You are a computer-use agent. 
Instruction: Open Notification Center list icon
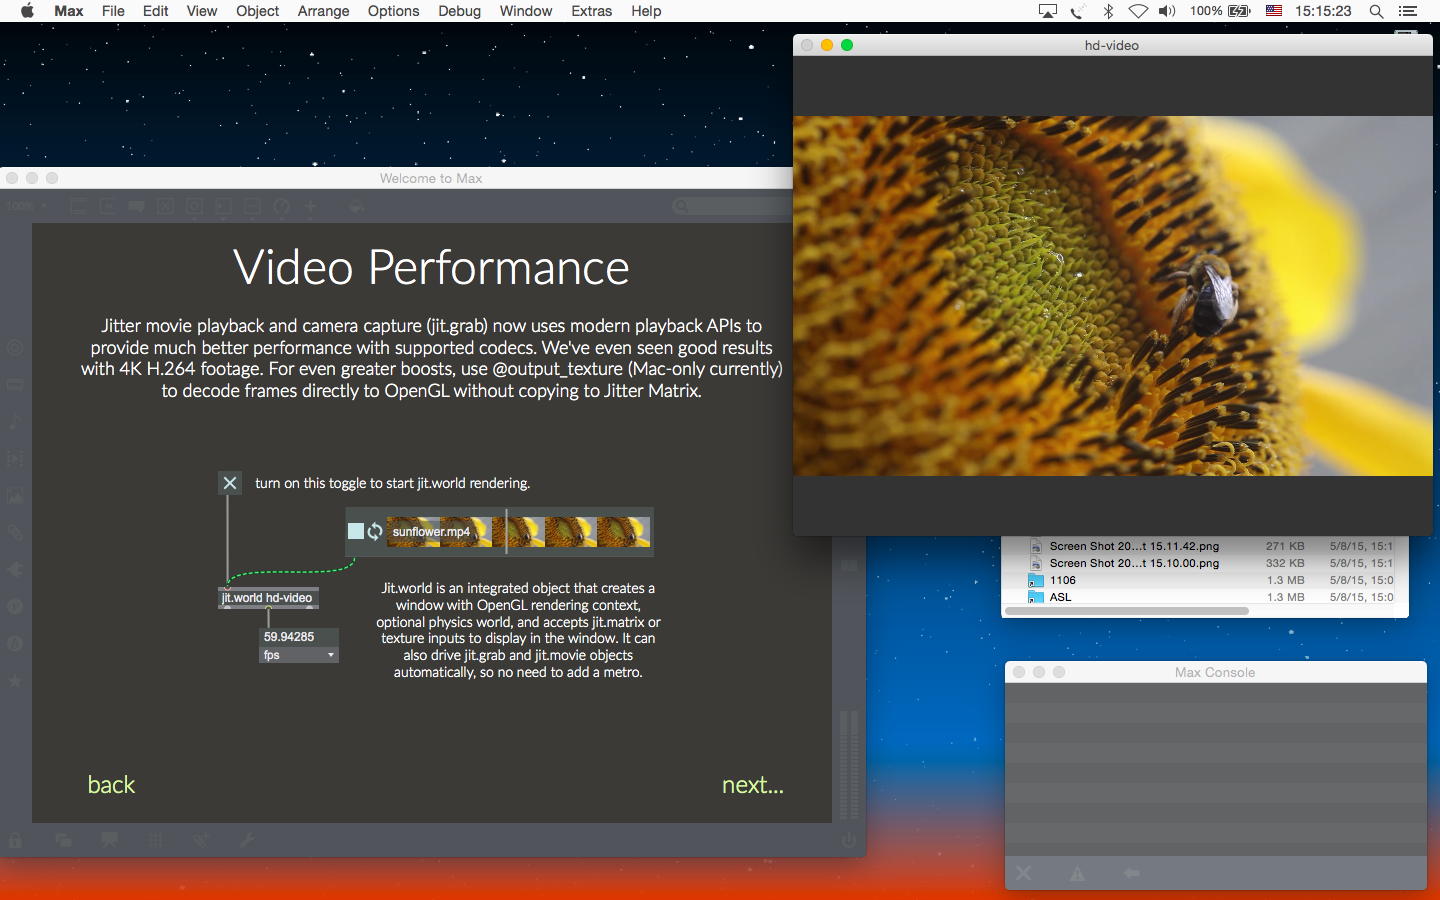pos(1408,11)
